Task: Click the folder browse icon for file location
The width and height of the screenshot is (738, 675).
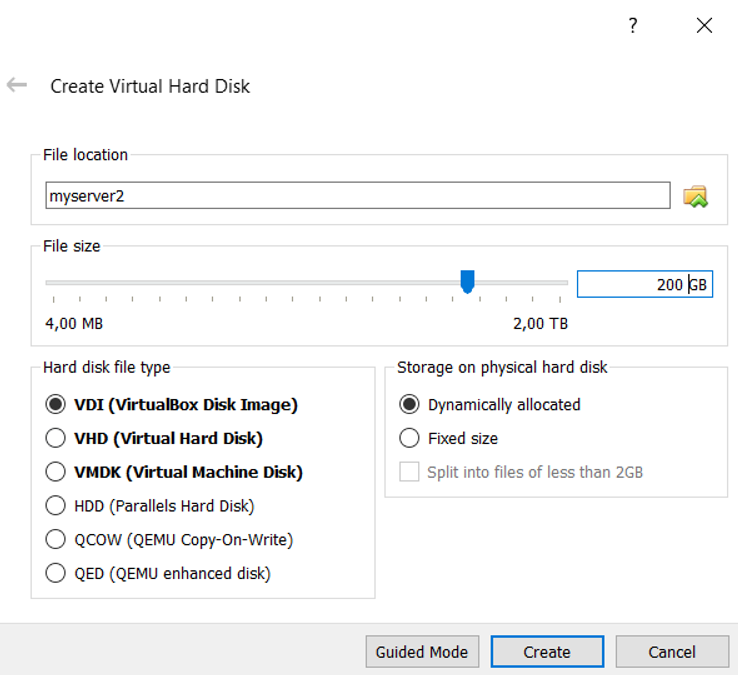Action: [695, 196]
